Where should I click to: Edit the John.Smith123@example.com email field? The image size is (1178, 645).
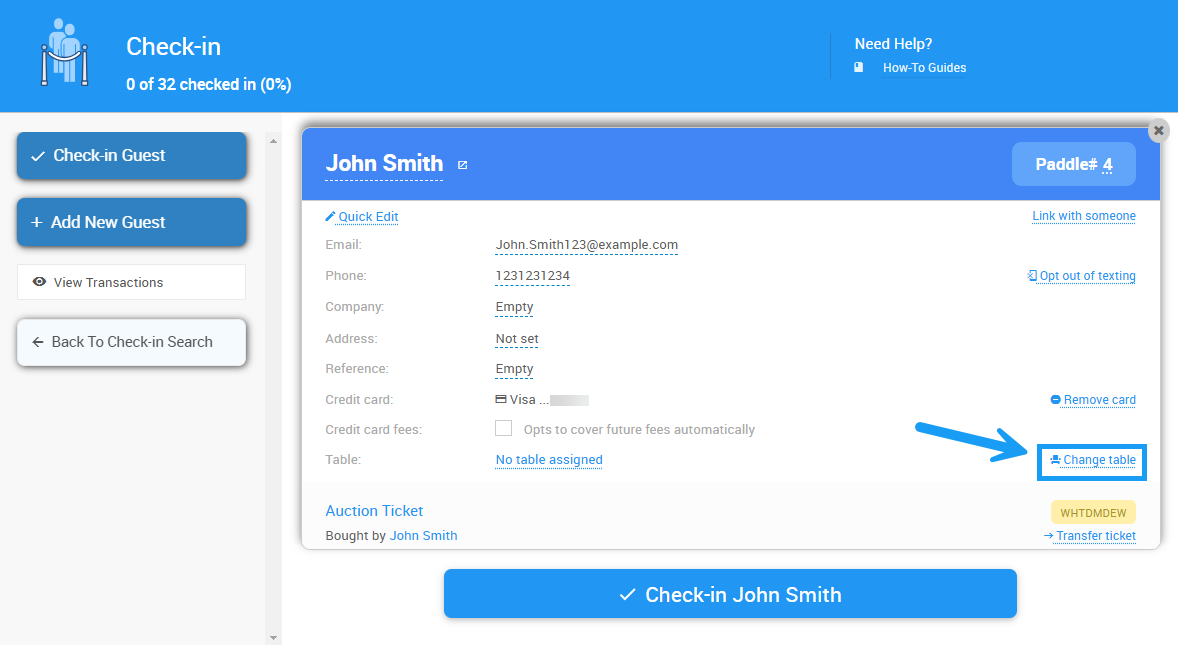click(x=586, y=245)
